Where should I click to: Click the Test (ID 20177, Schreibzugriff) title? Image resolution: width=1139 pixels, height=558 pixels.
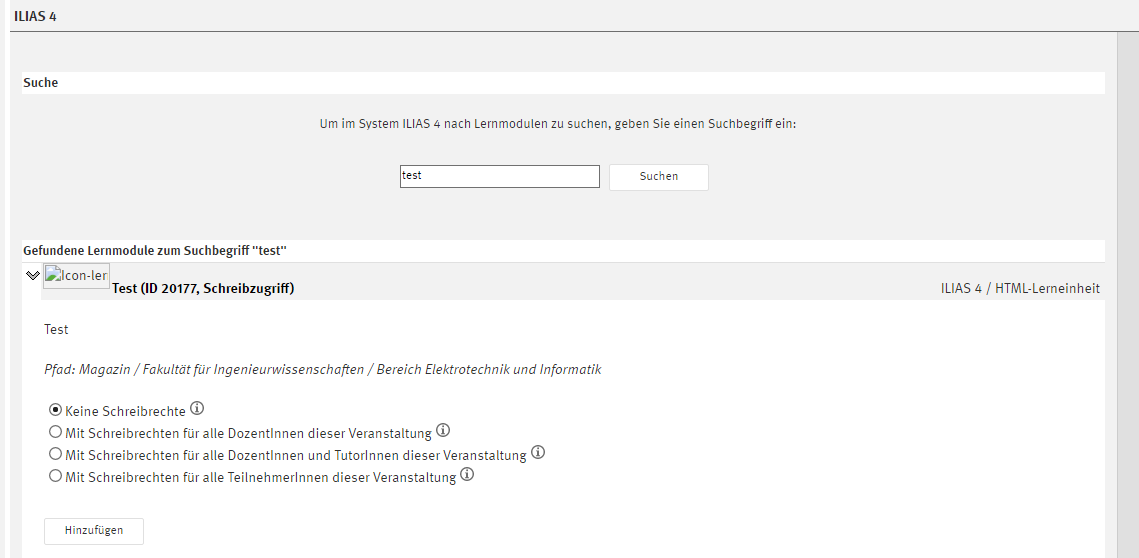click(203, 288)
